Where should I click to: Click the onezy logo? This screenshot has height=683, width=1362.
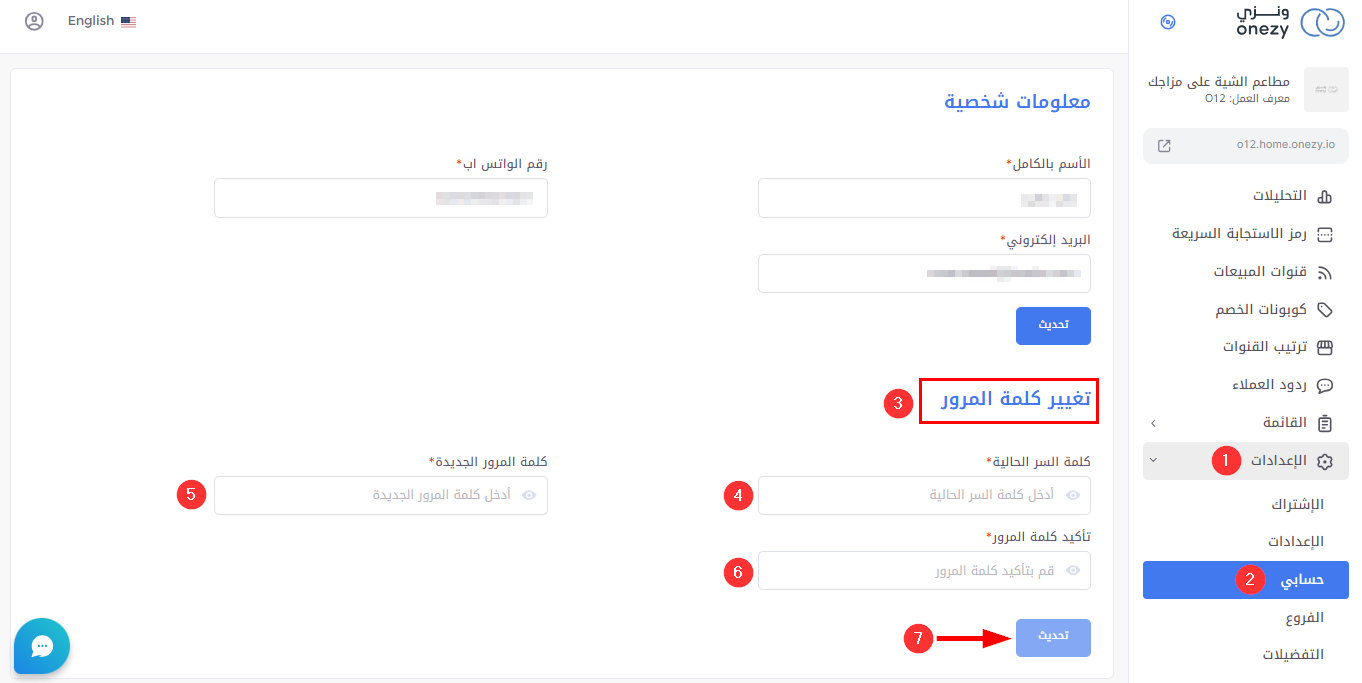(x=1291, y=22)
